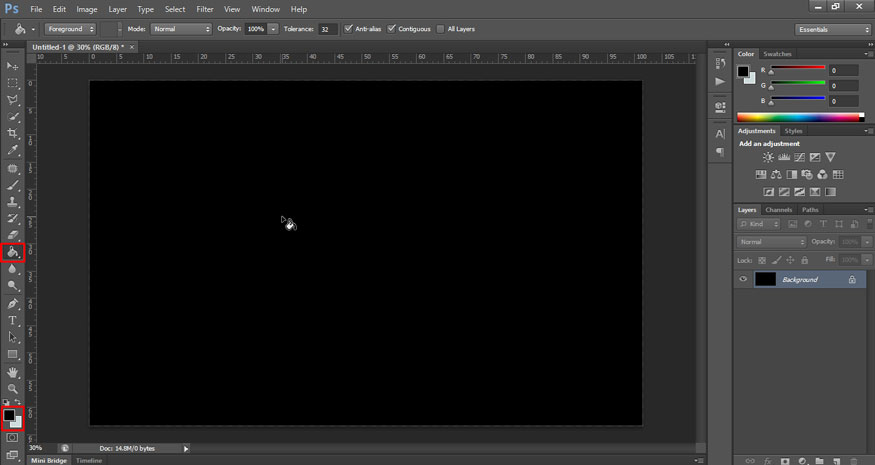Select the Move tool in the toolbar
This screenshot has height=465, width=875.
pos(13,66)
